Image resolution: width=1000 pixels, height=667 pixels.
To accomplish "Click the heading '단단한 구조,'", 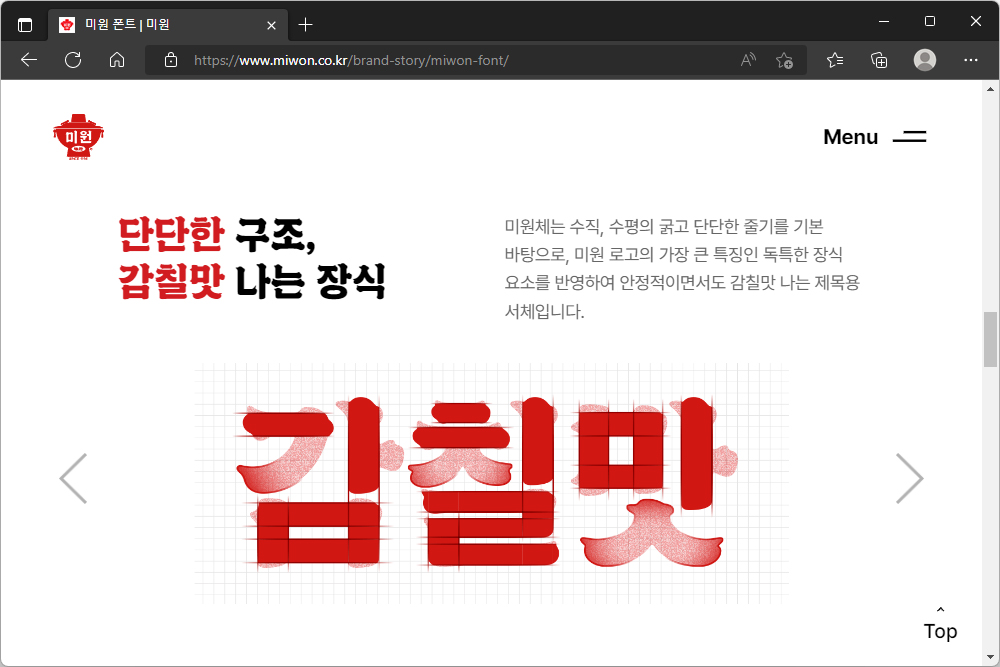I will (217, 235).
